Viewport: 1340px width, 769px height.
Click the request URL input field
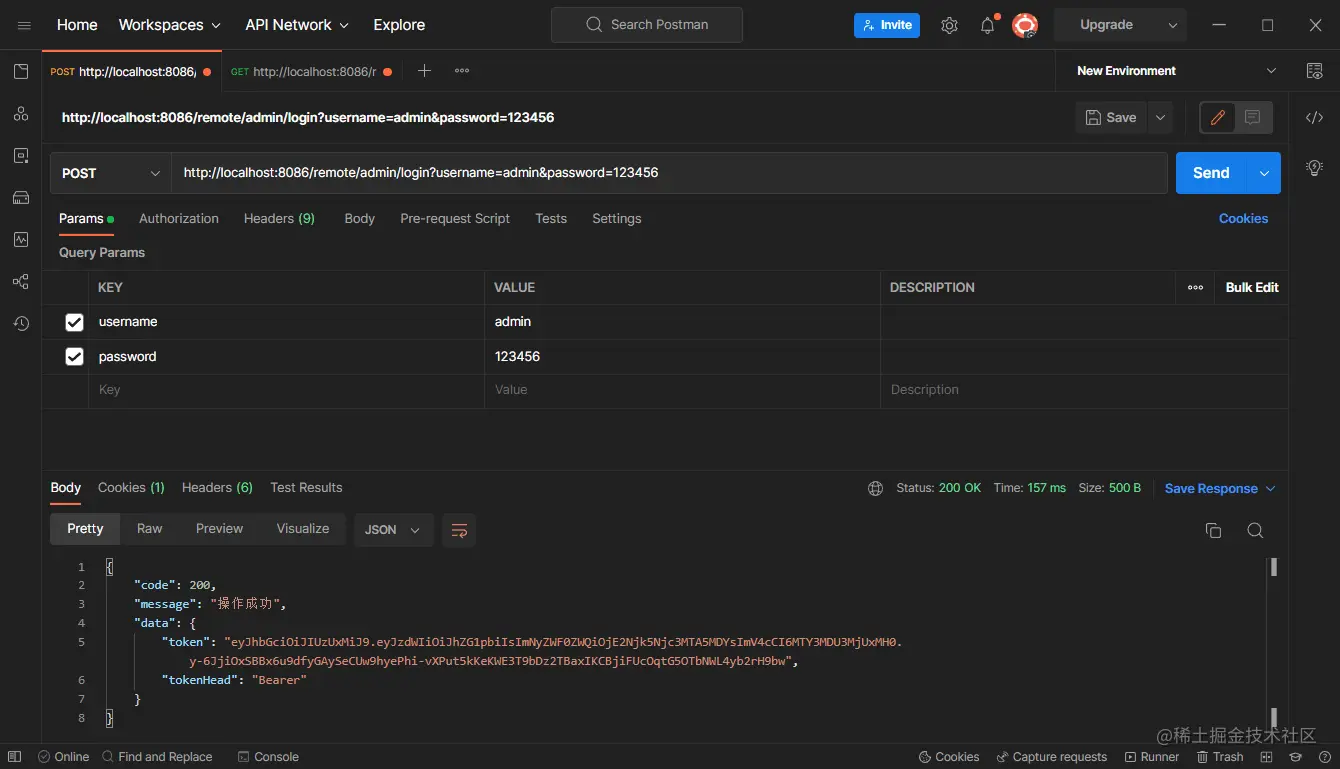point(669,173)
